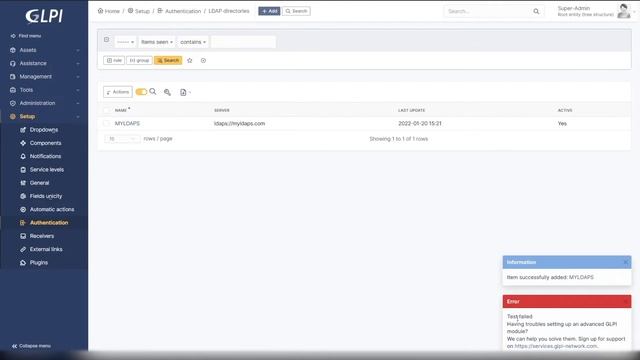The width and height of the screenshot is (640, 360).
Task: Open the Actions button
Action: (x=118, y=92)
